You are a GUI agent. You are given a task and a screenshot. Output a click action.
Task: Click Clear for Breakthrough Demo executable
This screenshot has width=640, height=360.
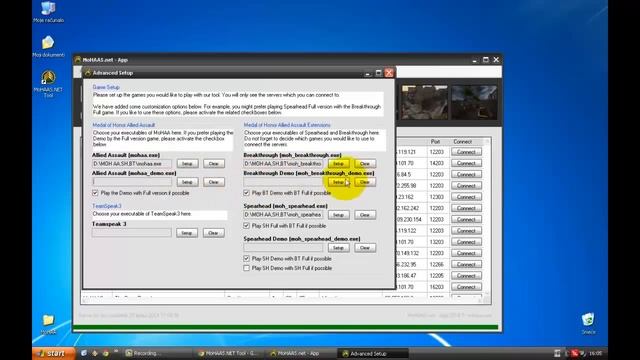pyautogui.click(x=365, y=182)
